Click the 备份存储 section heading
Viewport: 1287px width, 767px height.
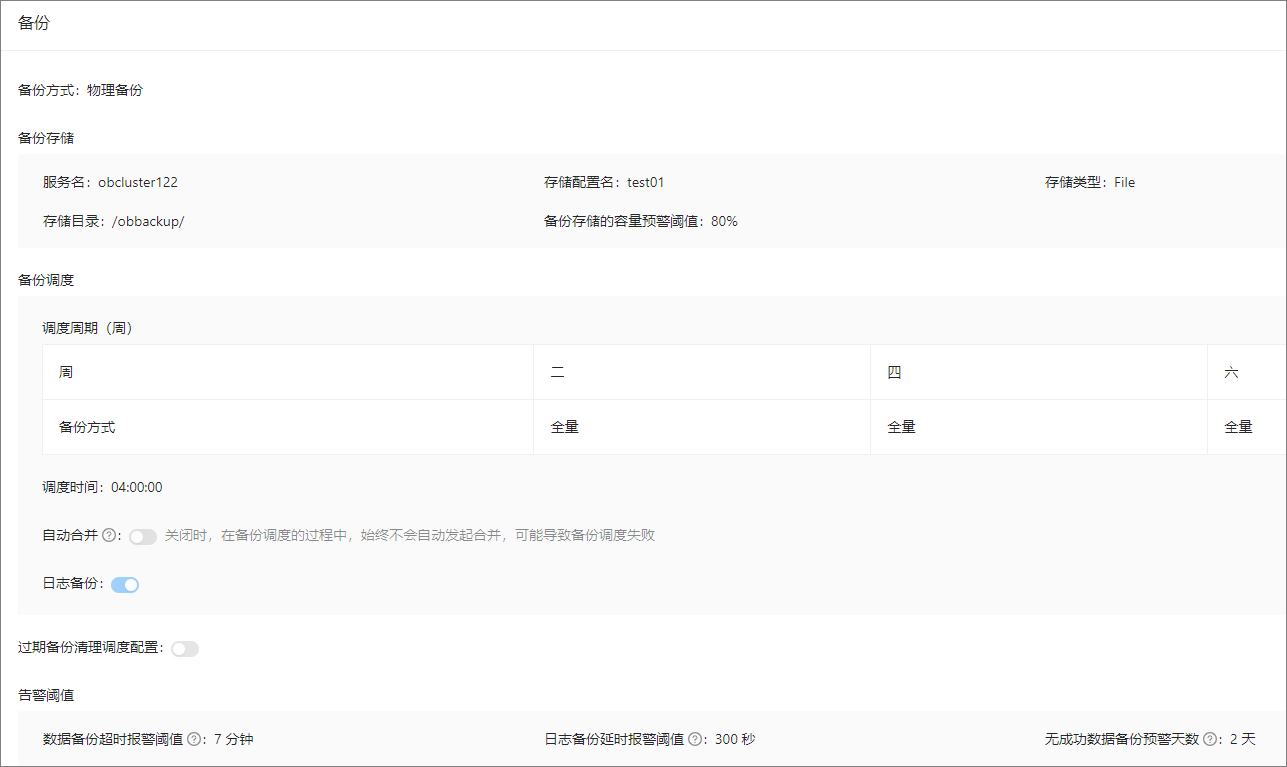pos(46,138)
